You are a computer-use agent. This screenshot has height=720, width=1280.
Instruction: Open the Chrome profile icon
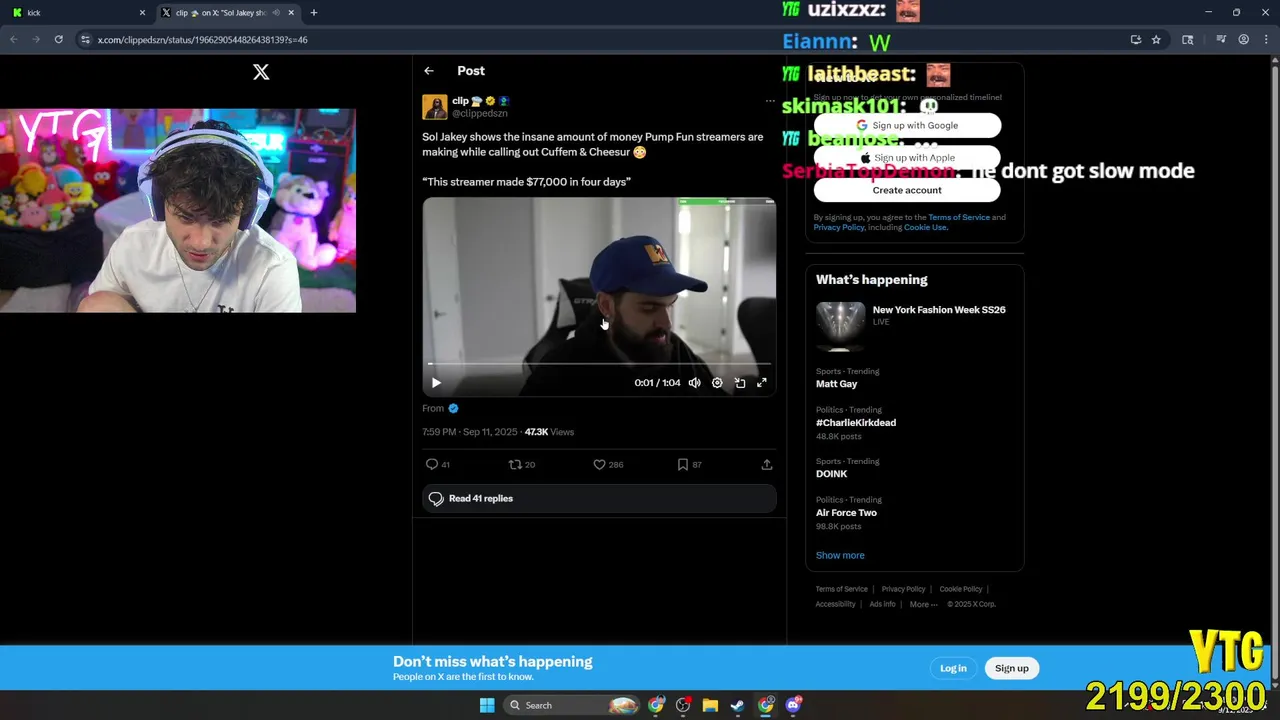coord(1244,40)
